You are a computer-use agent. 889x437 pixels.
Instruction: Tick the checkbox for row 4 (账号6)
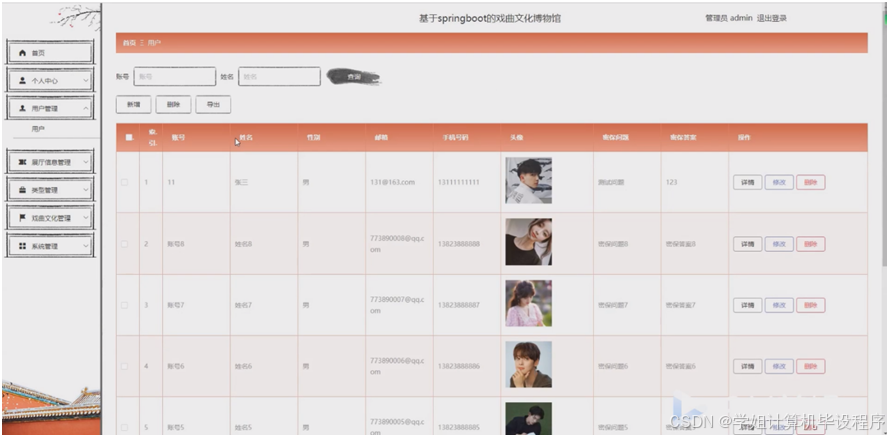(x=125, y=366)
